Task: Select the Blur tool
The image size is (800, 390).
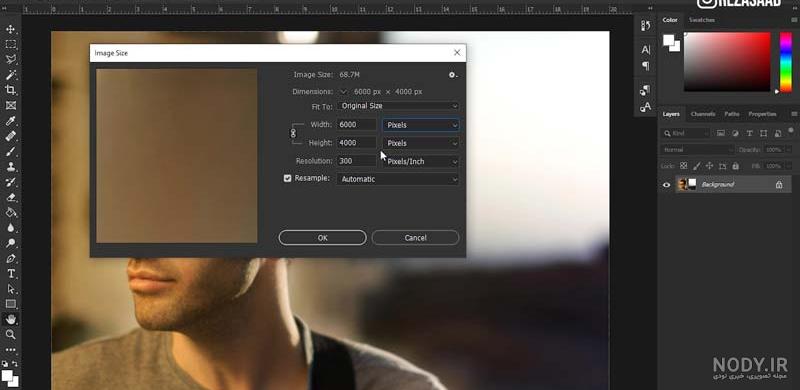Action: click(11, 228)
